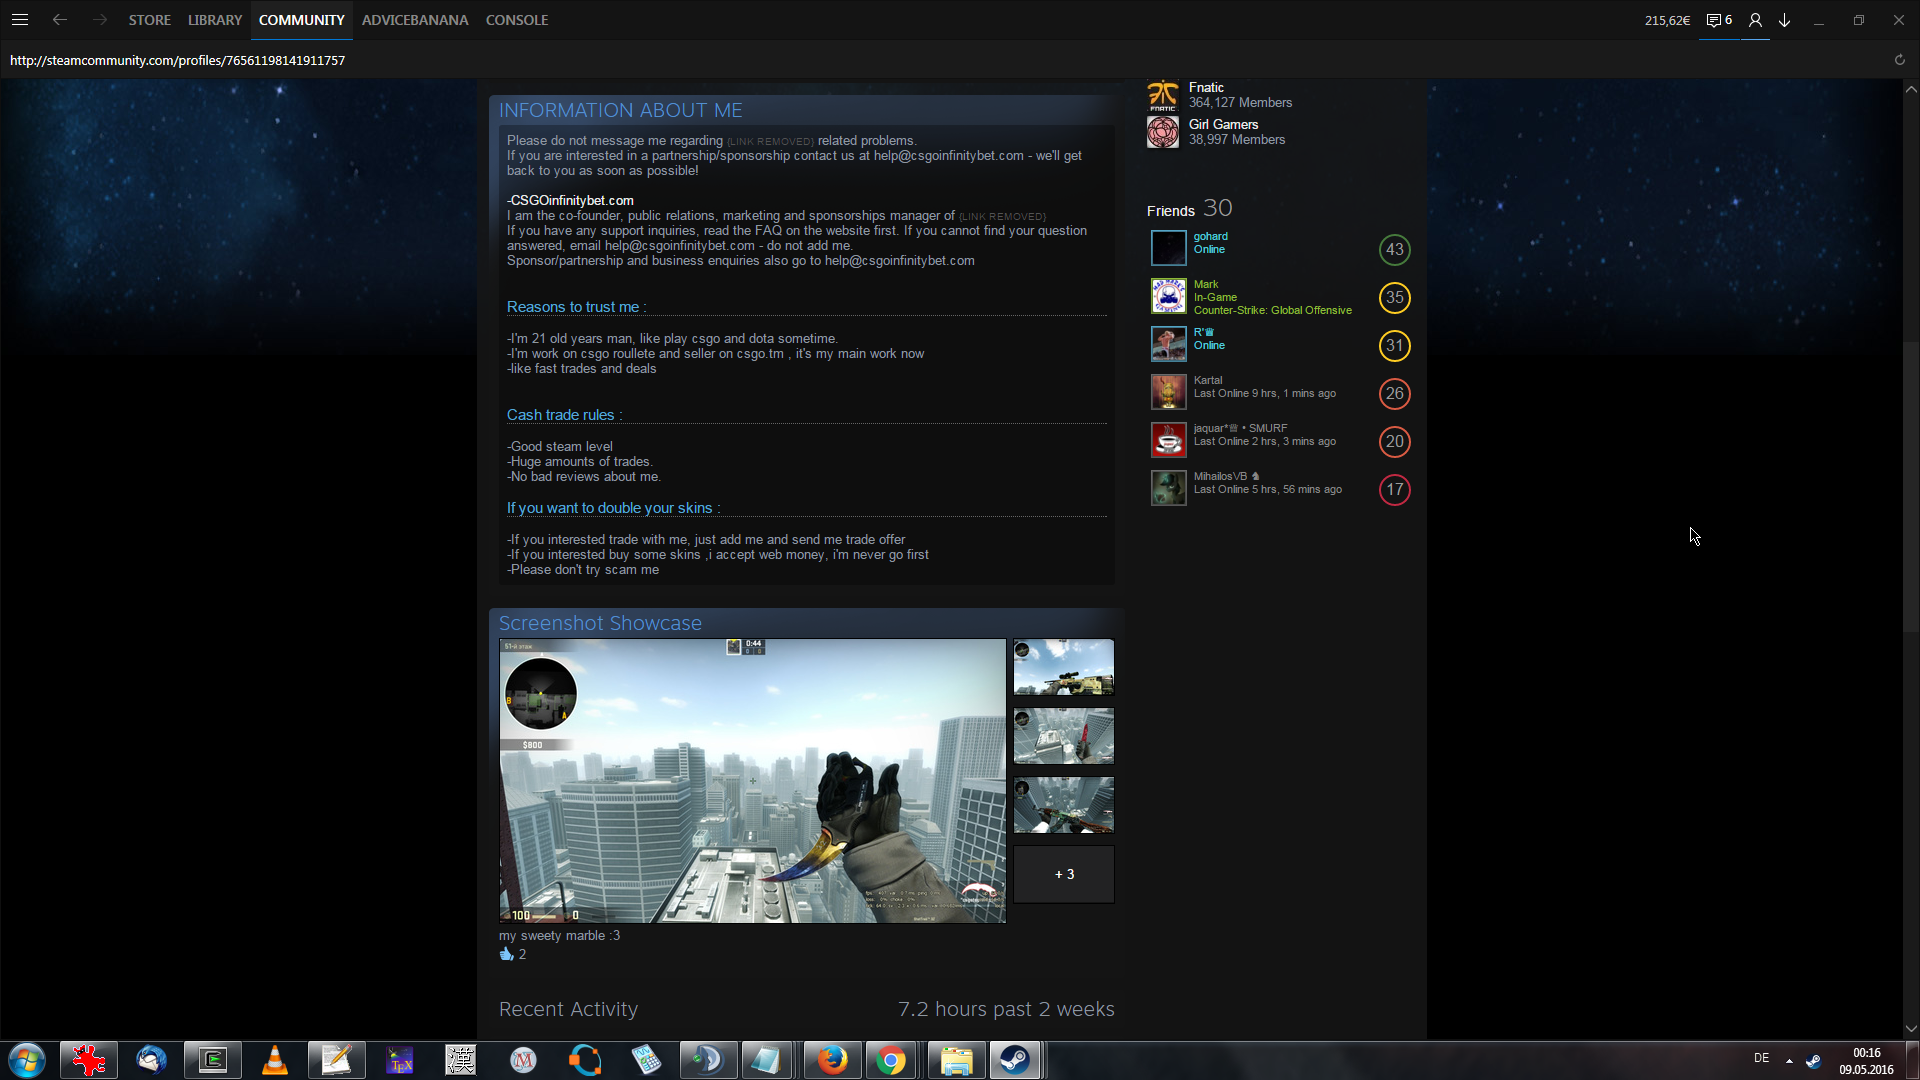1920x1080 pixels.
Task: Expand the +3 more screenshots tile
Action: (x=1063, y=875)
